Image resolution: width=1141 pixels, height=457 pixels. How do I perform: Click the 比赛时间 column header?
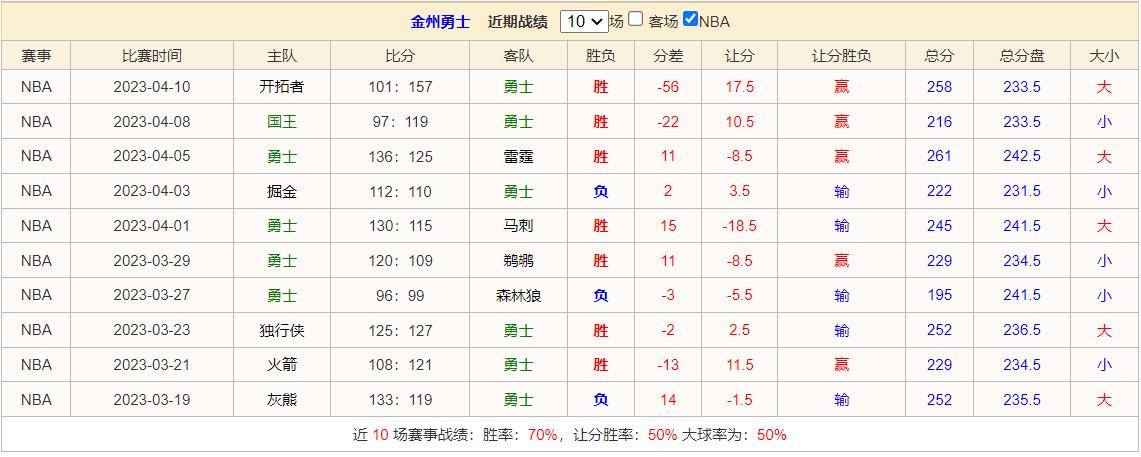[x=152, y=55]
